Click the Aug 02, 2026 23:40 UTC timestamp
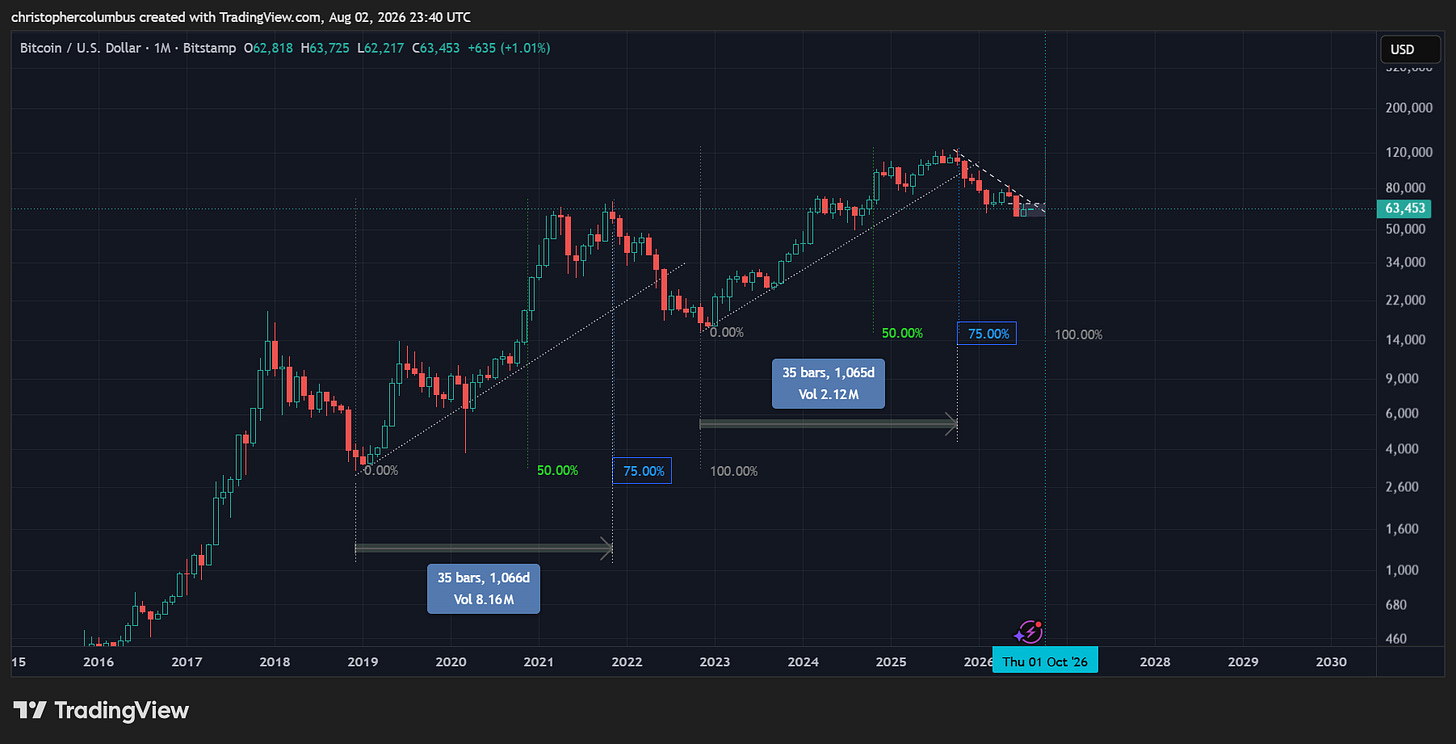 point(400,17)
